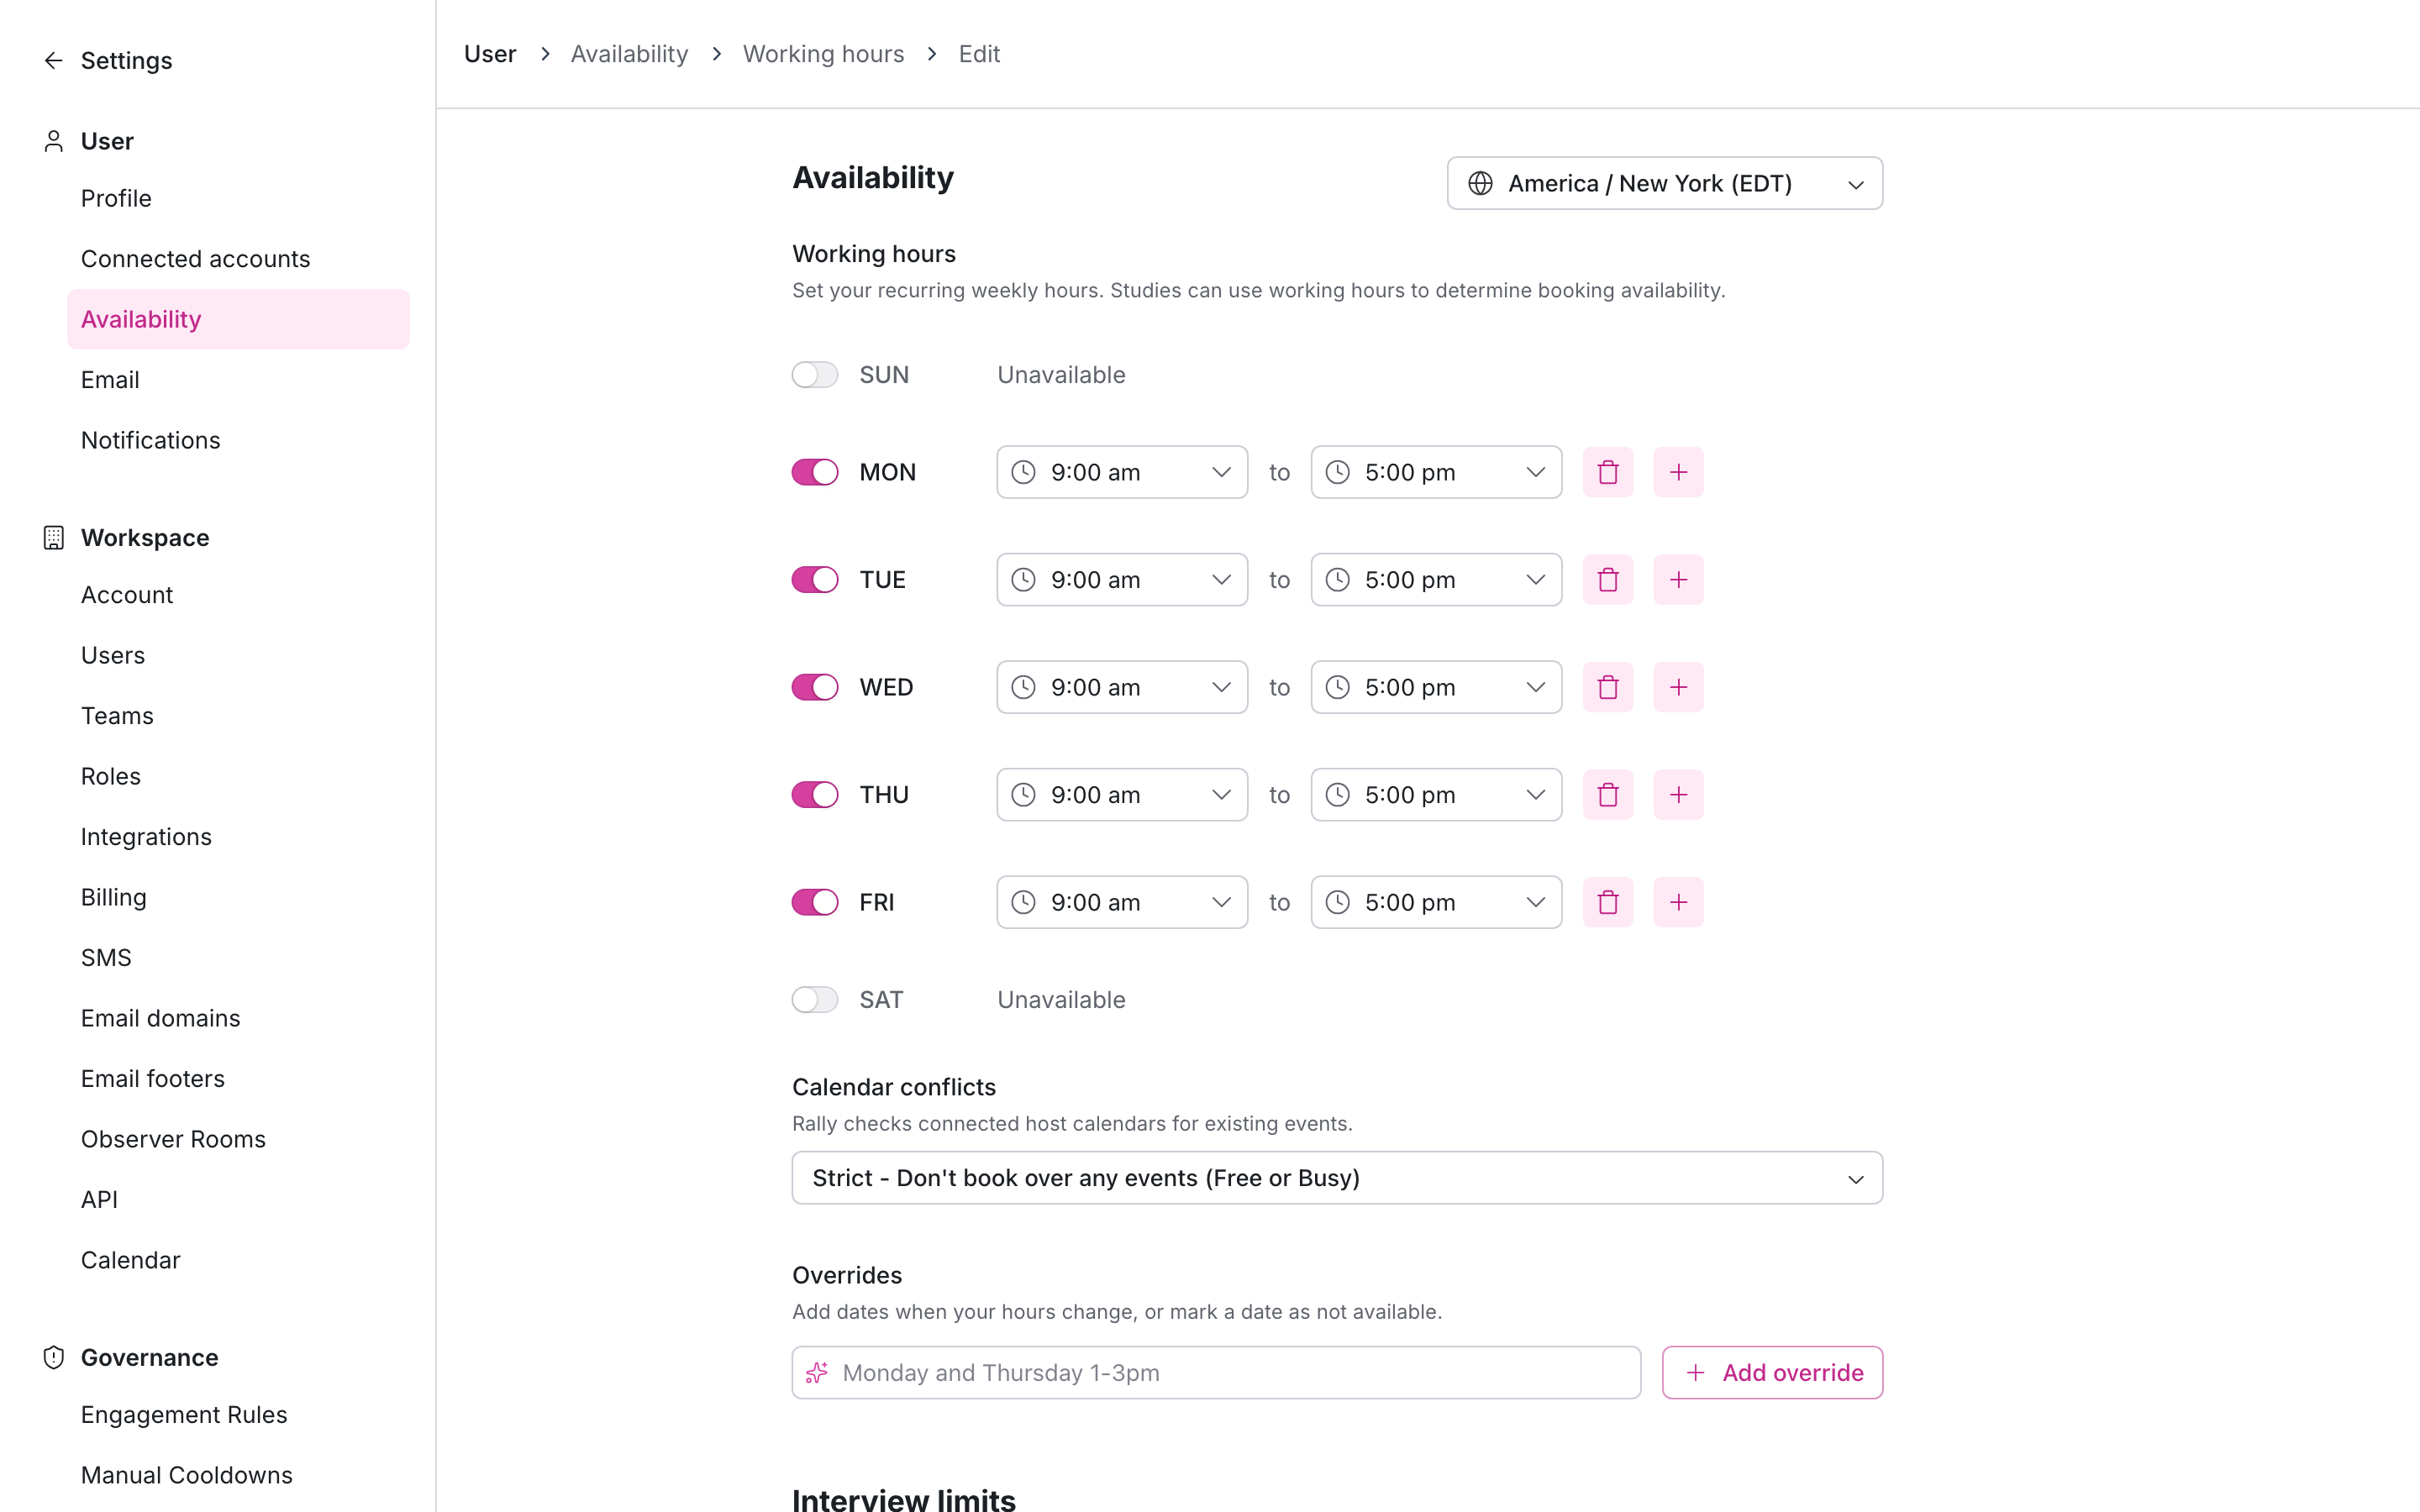Add another time range for Thursday
The image size is (2420, 1512).
coord(1678,795)
